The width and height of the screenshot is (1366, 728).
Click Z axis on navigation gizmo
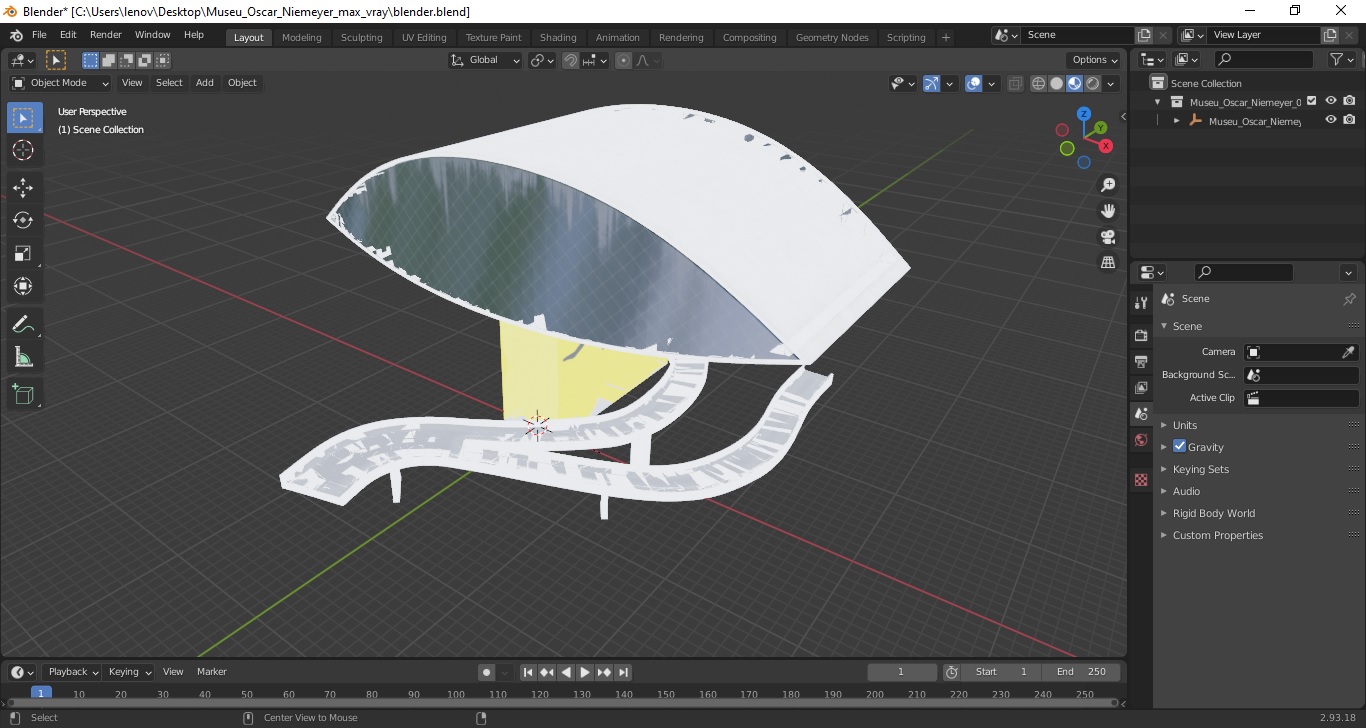[x=1084, y=114]
